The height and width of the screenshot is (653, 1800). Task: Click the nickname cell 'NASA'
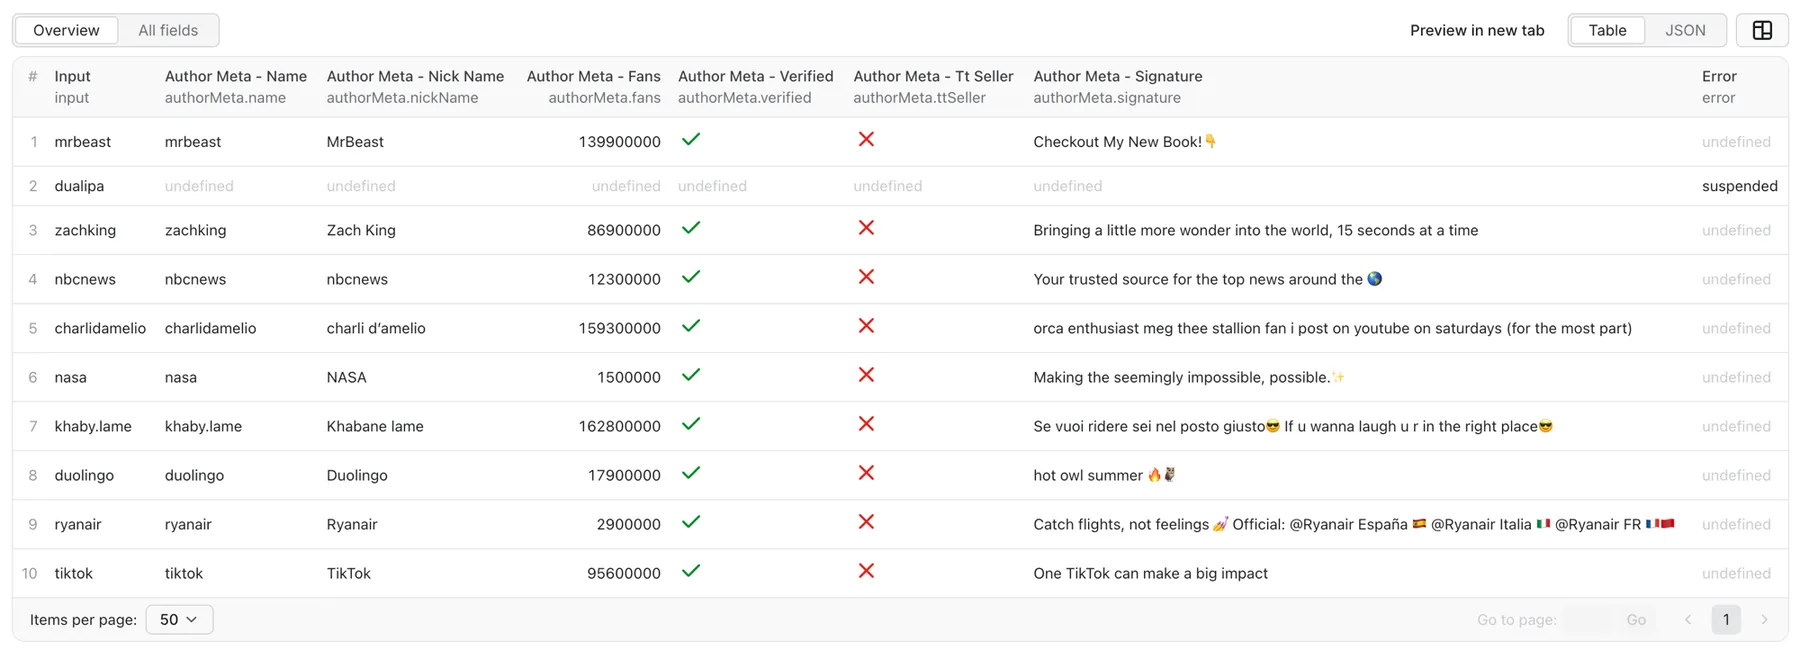pos(347,377)
